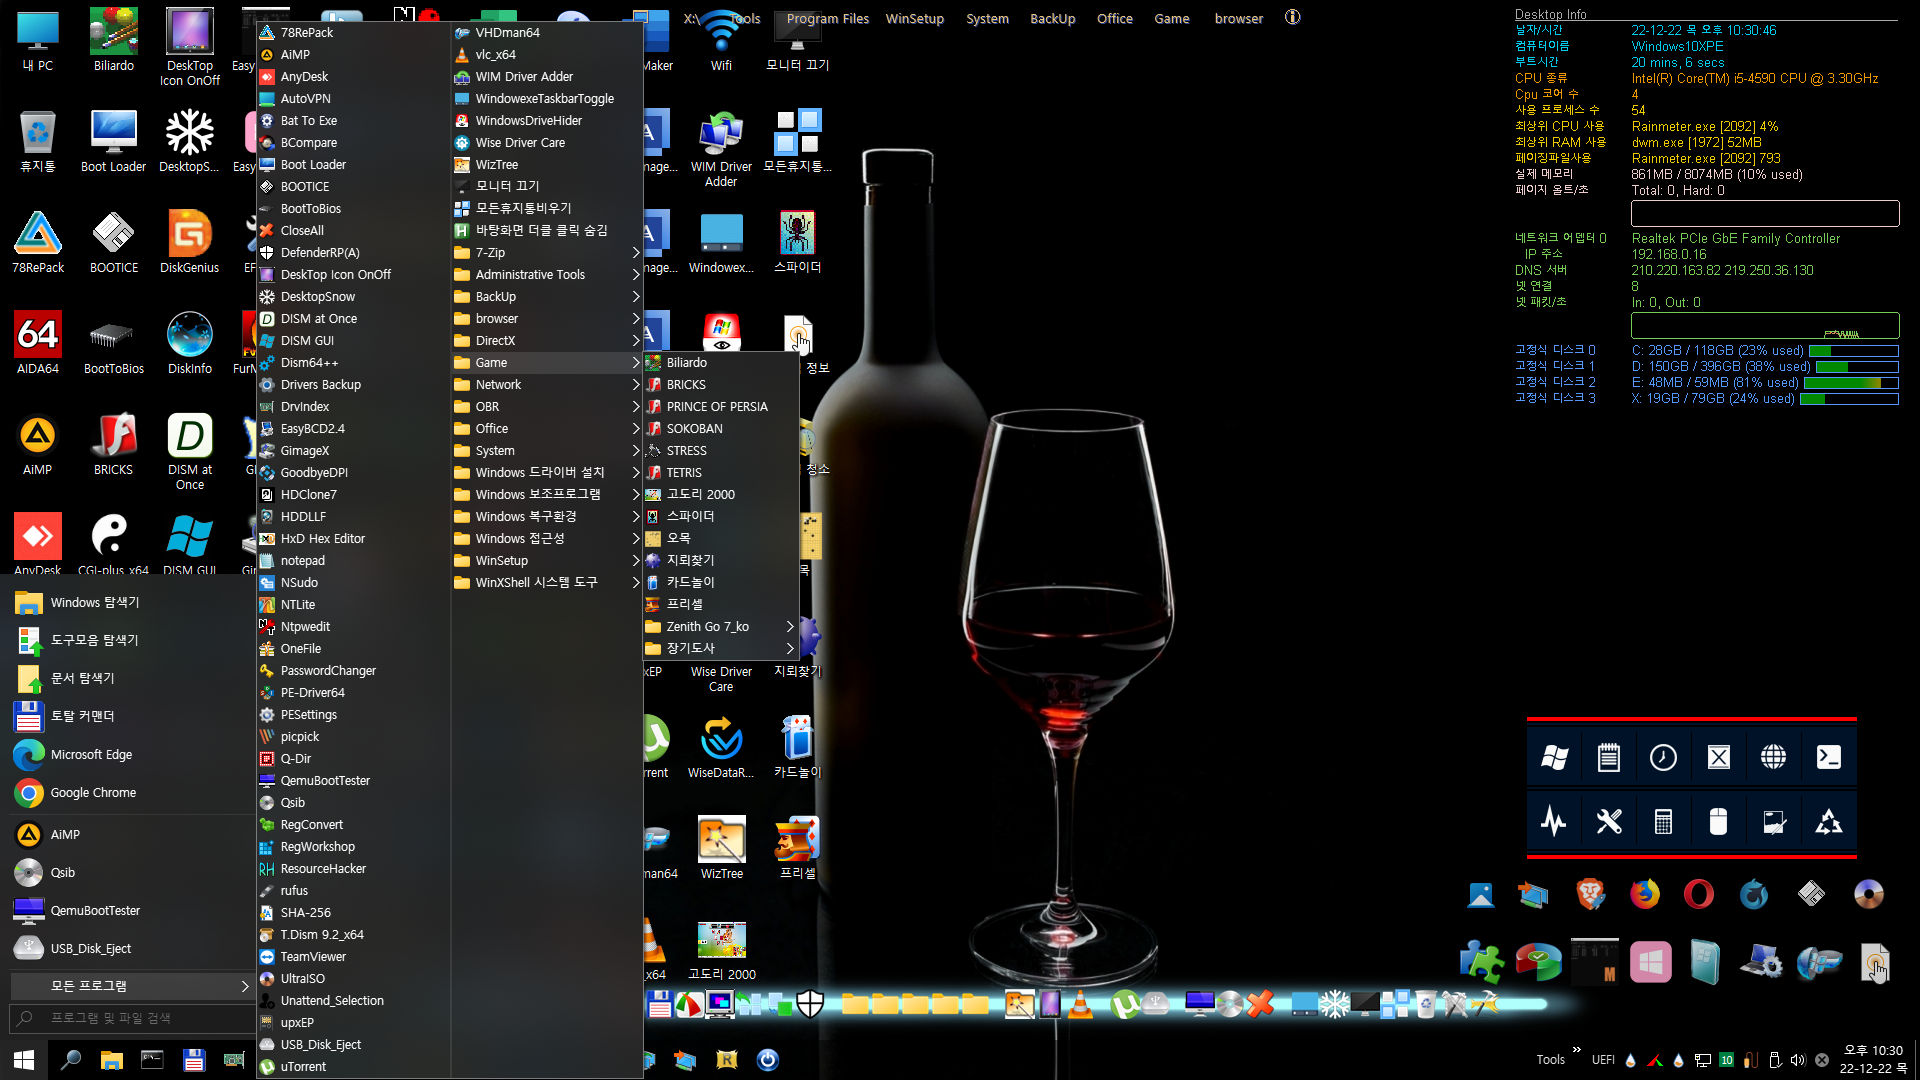Open the AIDA64 desktop icon

click(38, 343)
